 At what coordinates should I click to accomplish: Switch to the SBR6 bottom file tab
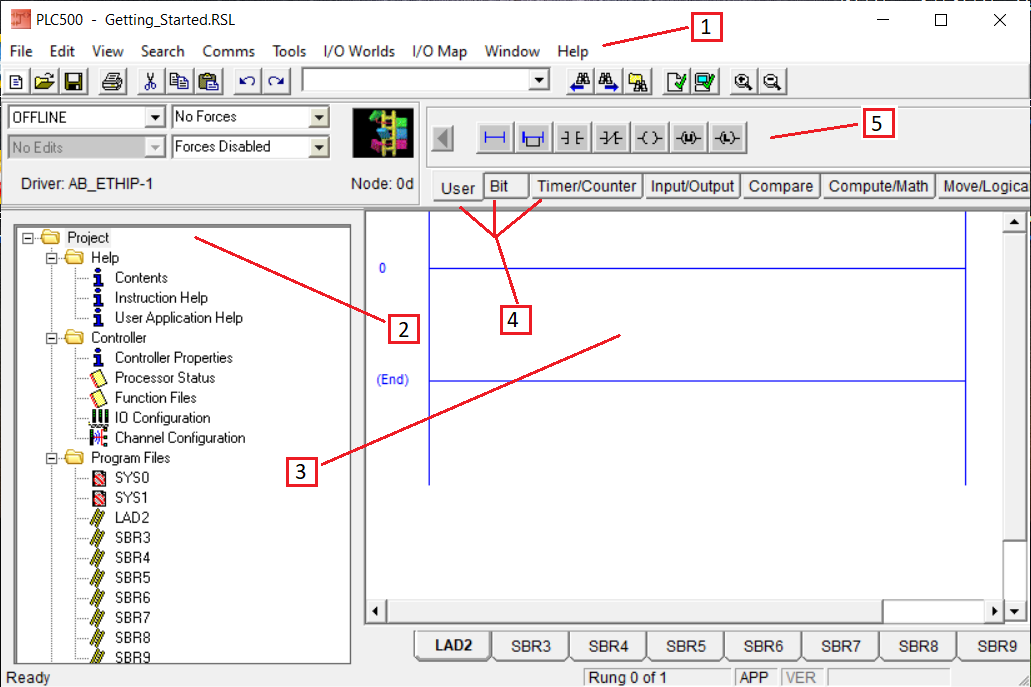click(763, 646)
